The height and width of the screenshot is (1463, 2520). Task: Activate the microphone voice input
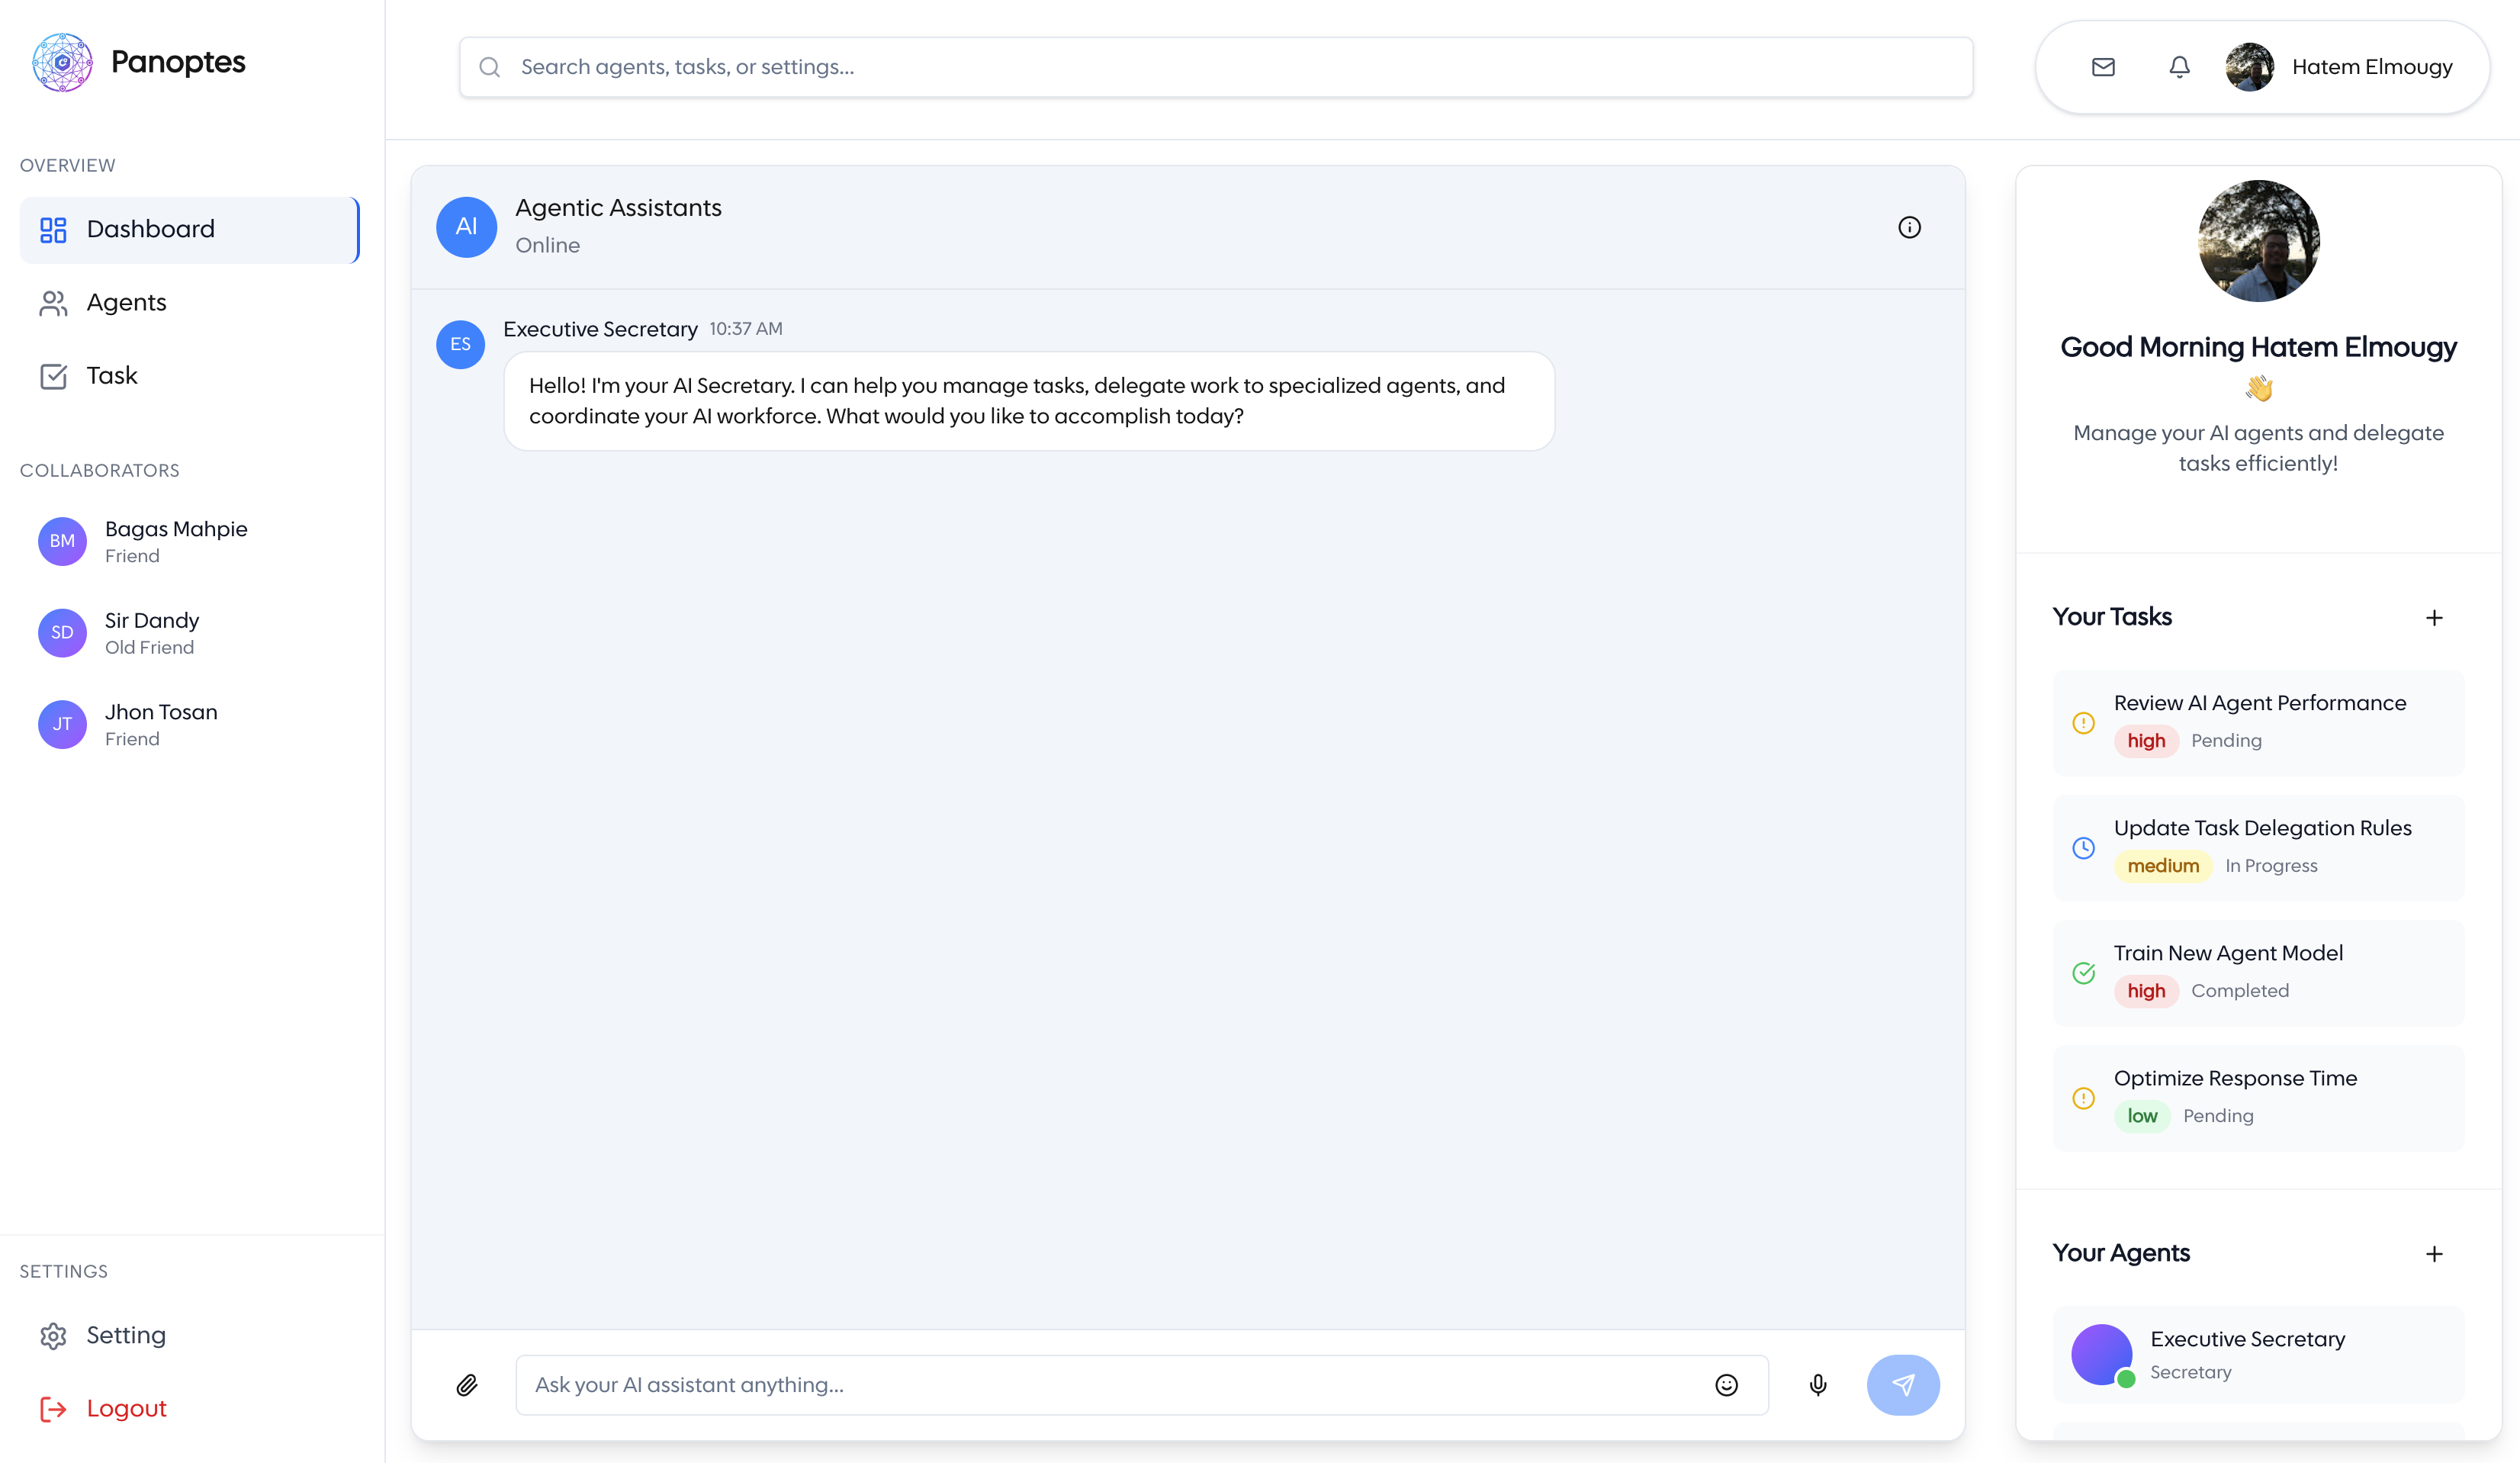(1818, 1385)
